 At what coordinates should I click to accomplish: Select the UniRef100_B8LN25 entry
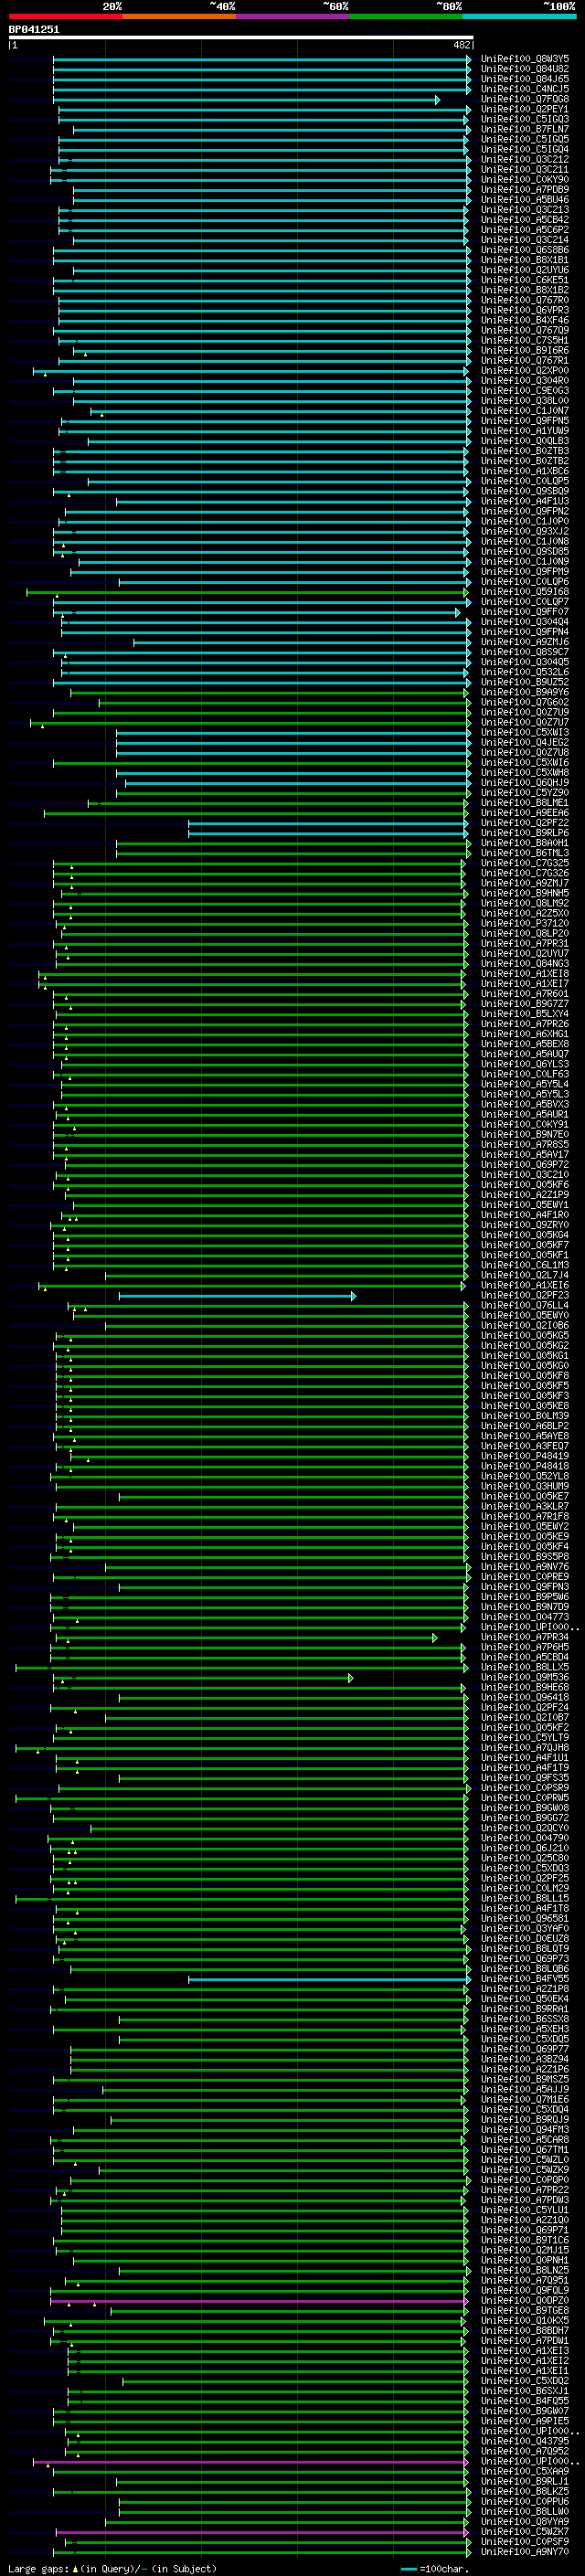tap(525, 2270)
